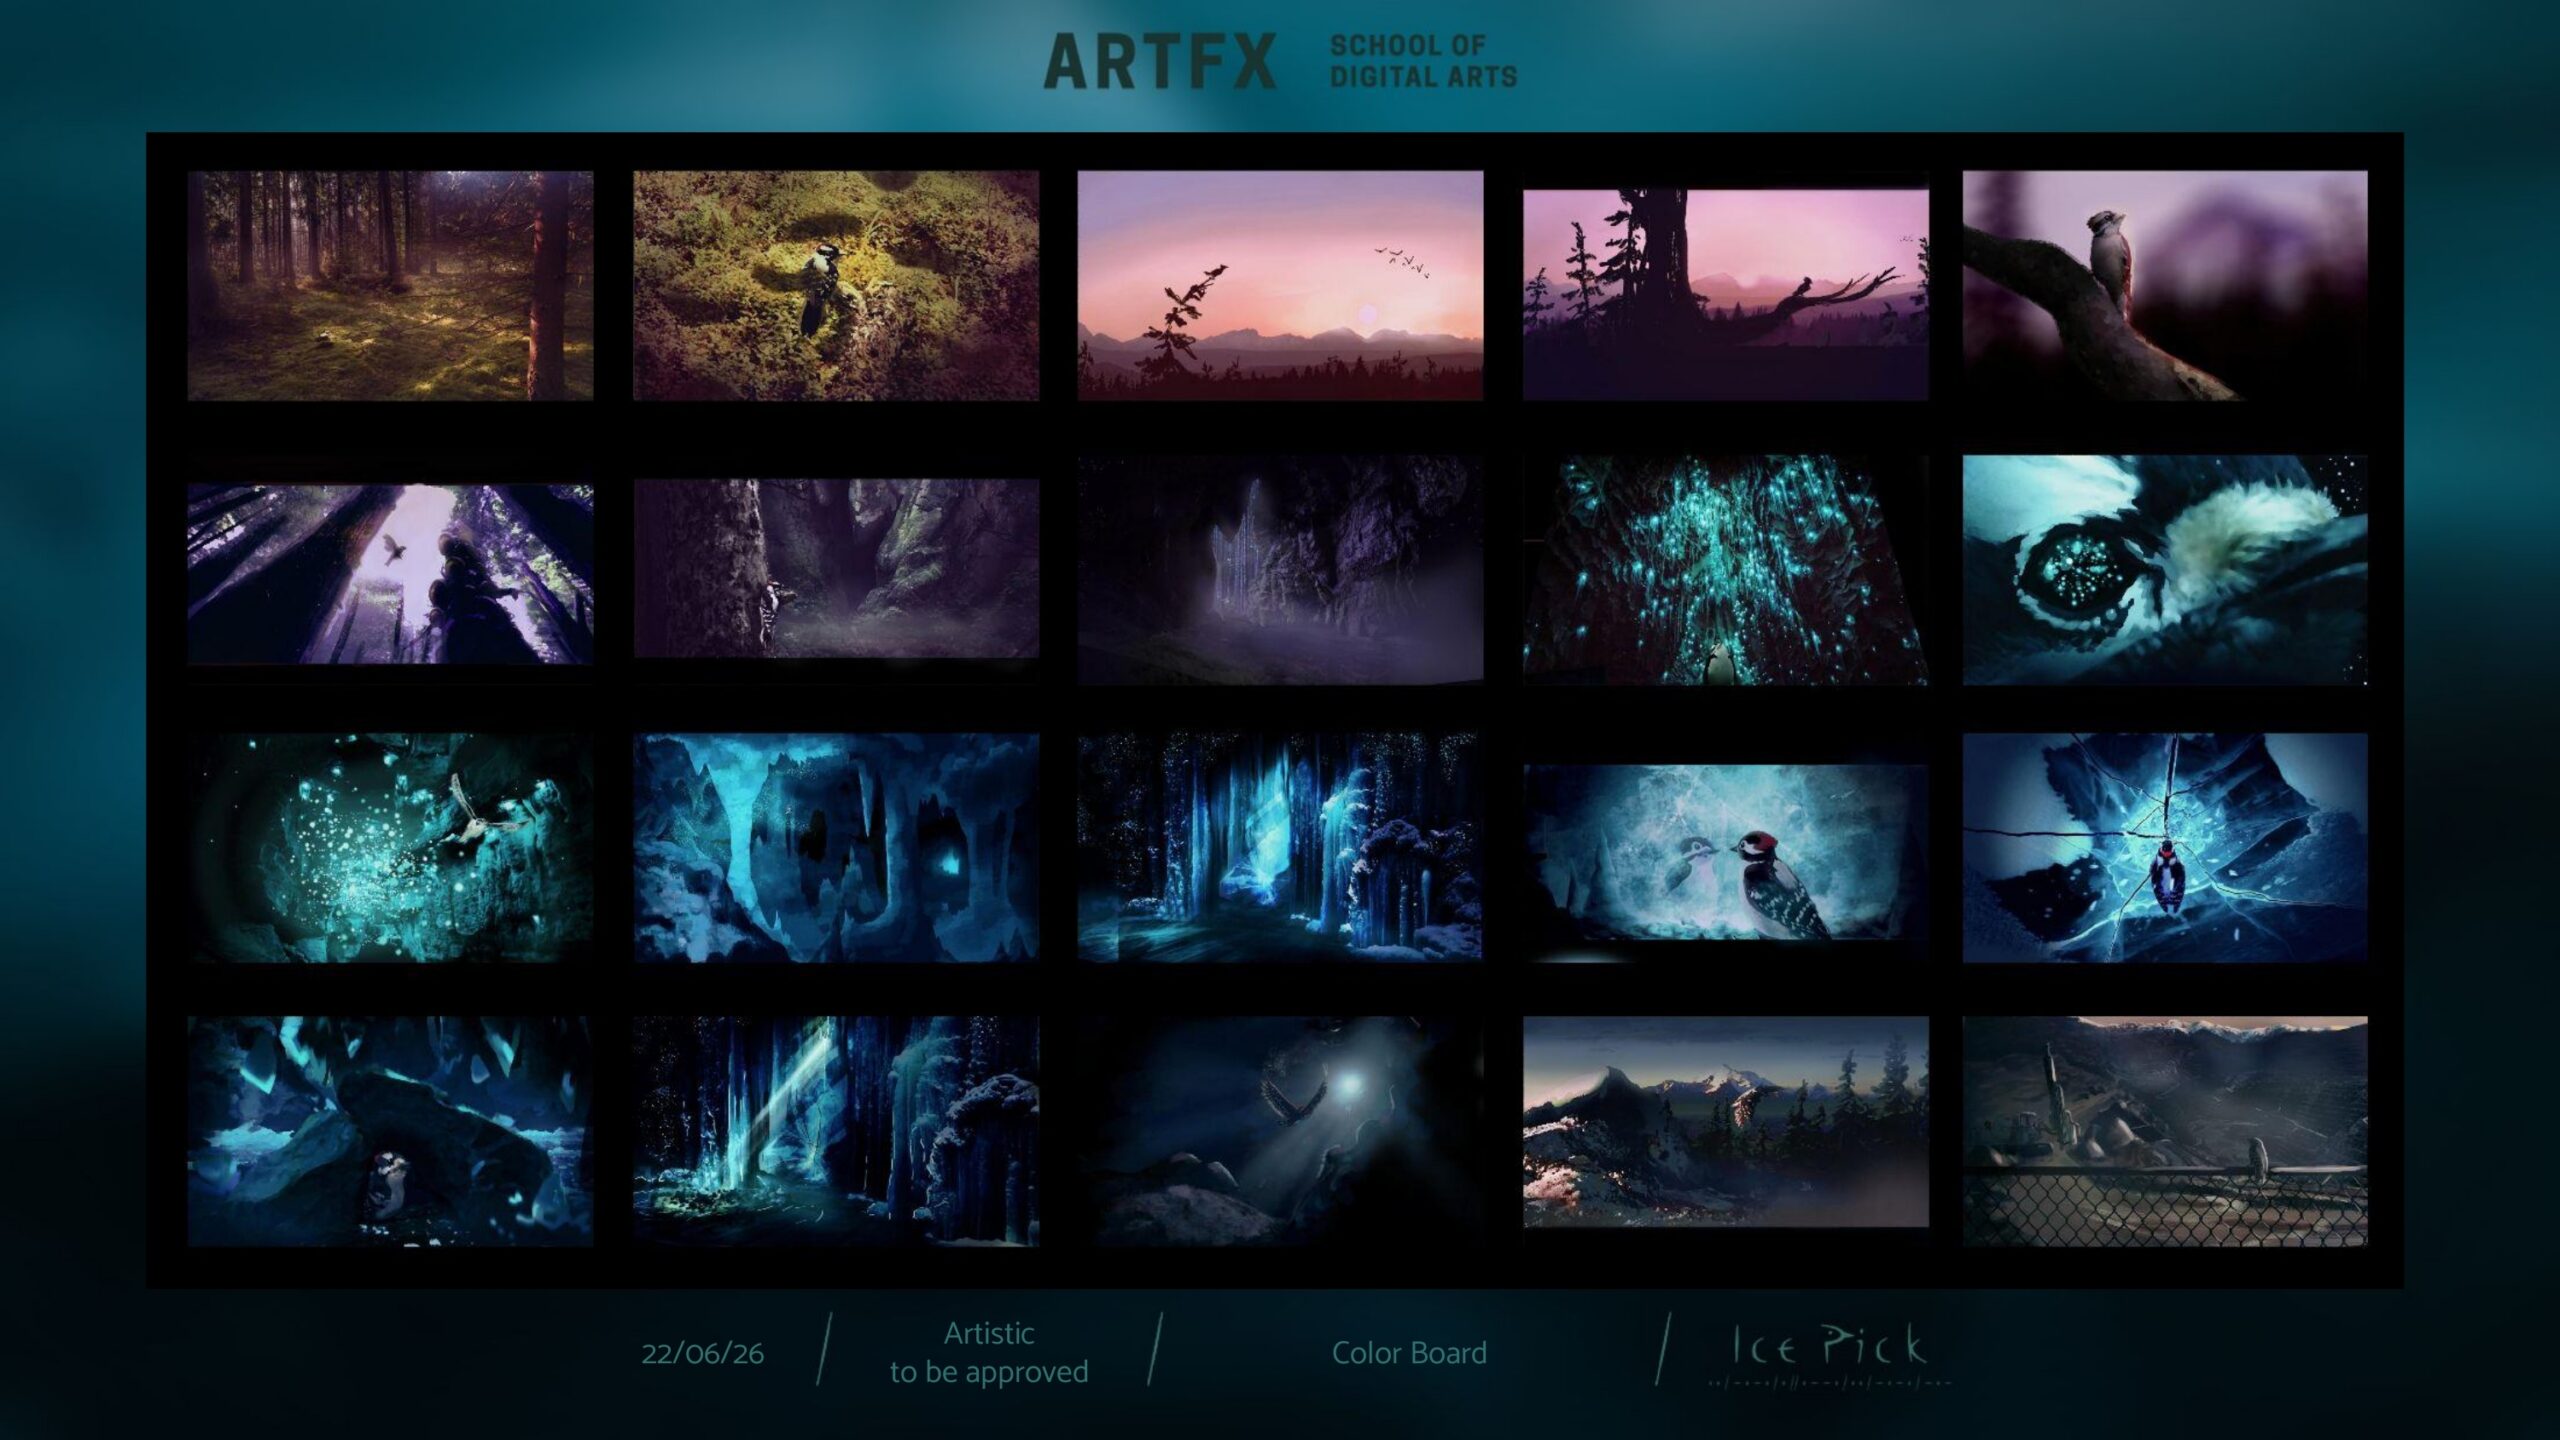Click the snowy mountain range landscape thumbnail
The image size is (2560, 1440).
(1725, 1122)
